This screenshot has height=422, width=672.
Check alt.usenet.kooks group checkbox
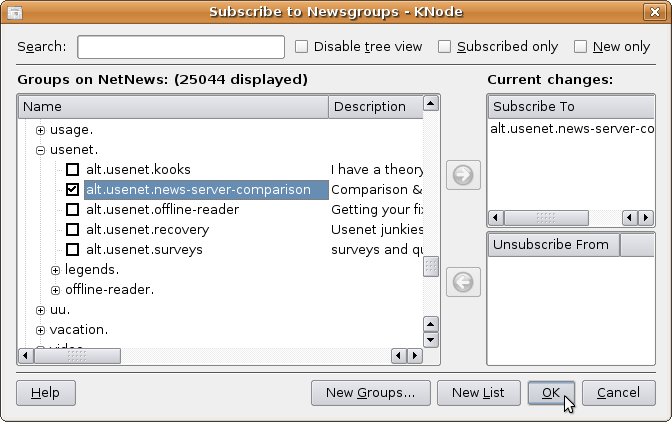[72, 170]
